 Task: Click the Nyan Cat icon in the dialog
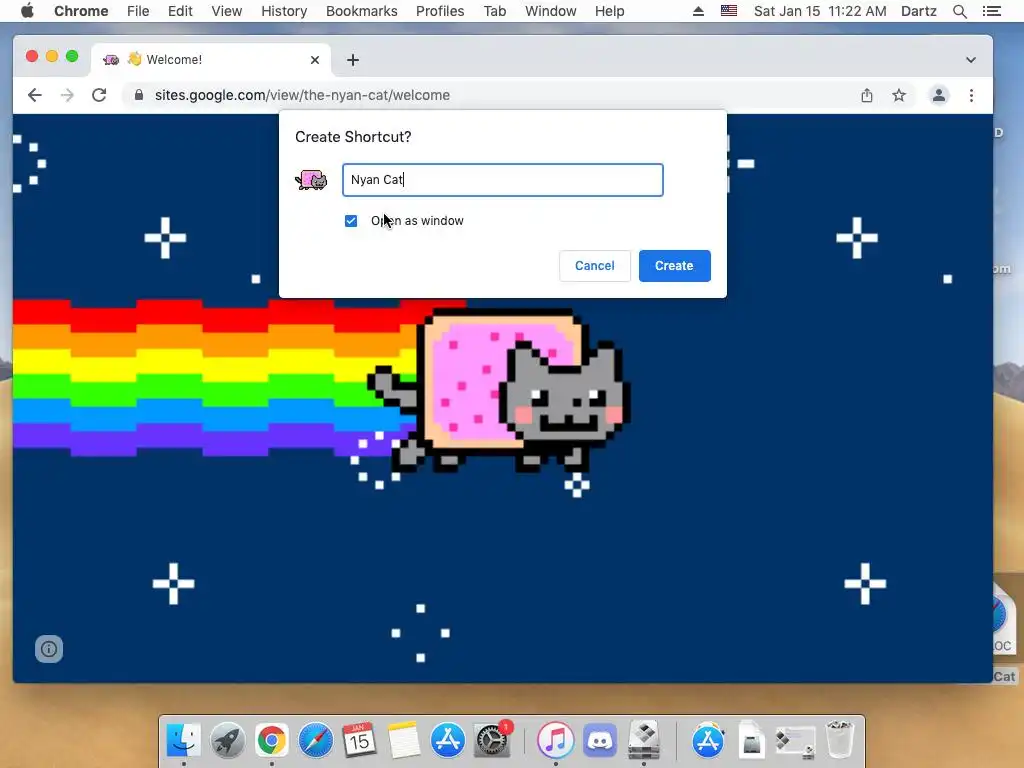click(311, 180)
